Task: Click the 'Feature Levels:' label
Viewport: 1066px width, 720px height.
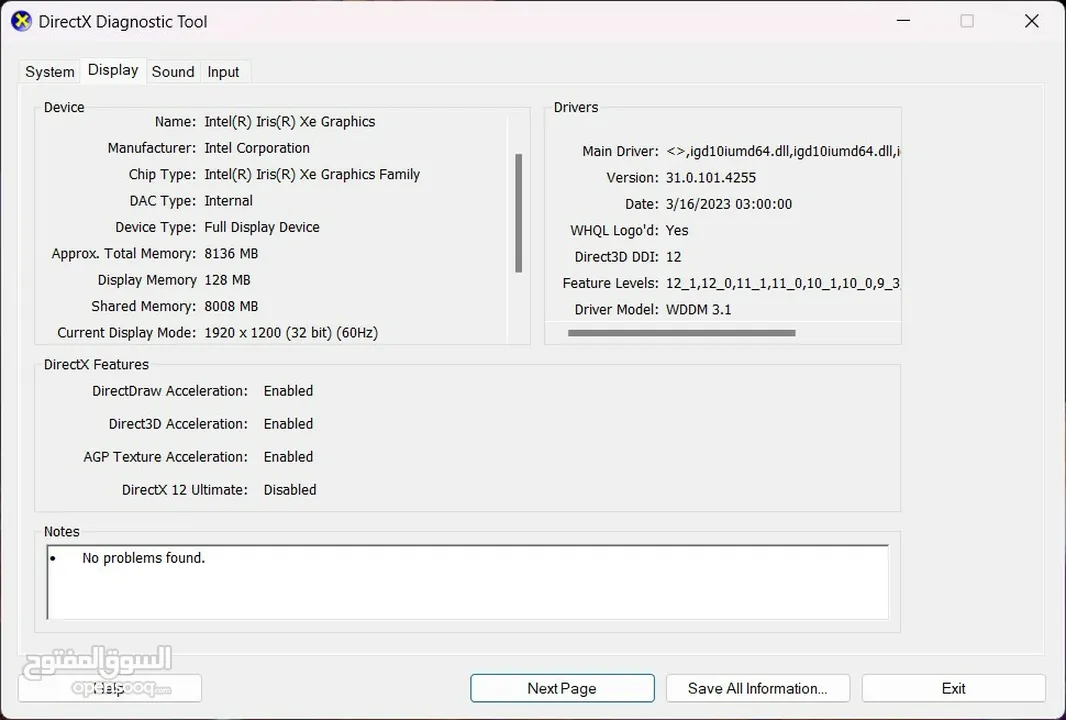Action: pyautogui.click(x=610, y=284)
